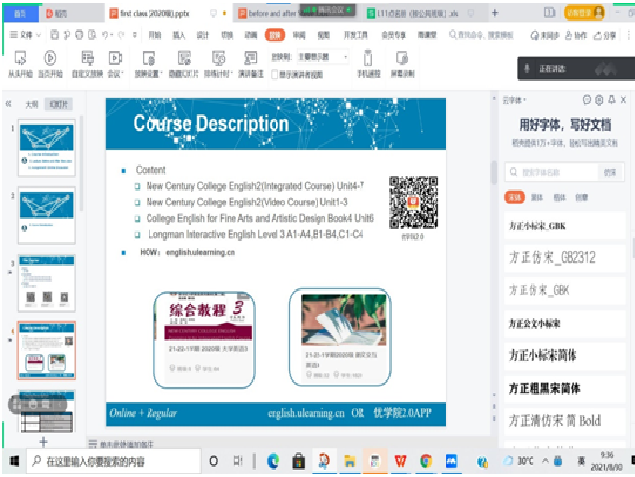Screen dimensions: 635x477
Task: Click the feedback bubble icon in font panel header
Action: [x=587, y=100]
